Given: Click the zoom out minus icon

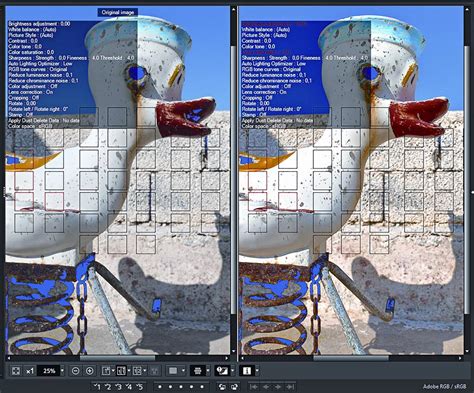Looking at the screenshot, I should [76, 371].
